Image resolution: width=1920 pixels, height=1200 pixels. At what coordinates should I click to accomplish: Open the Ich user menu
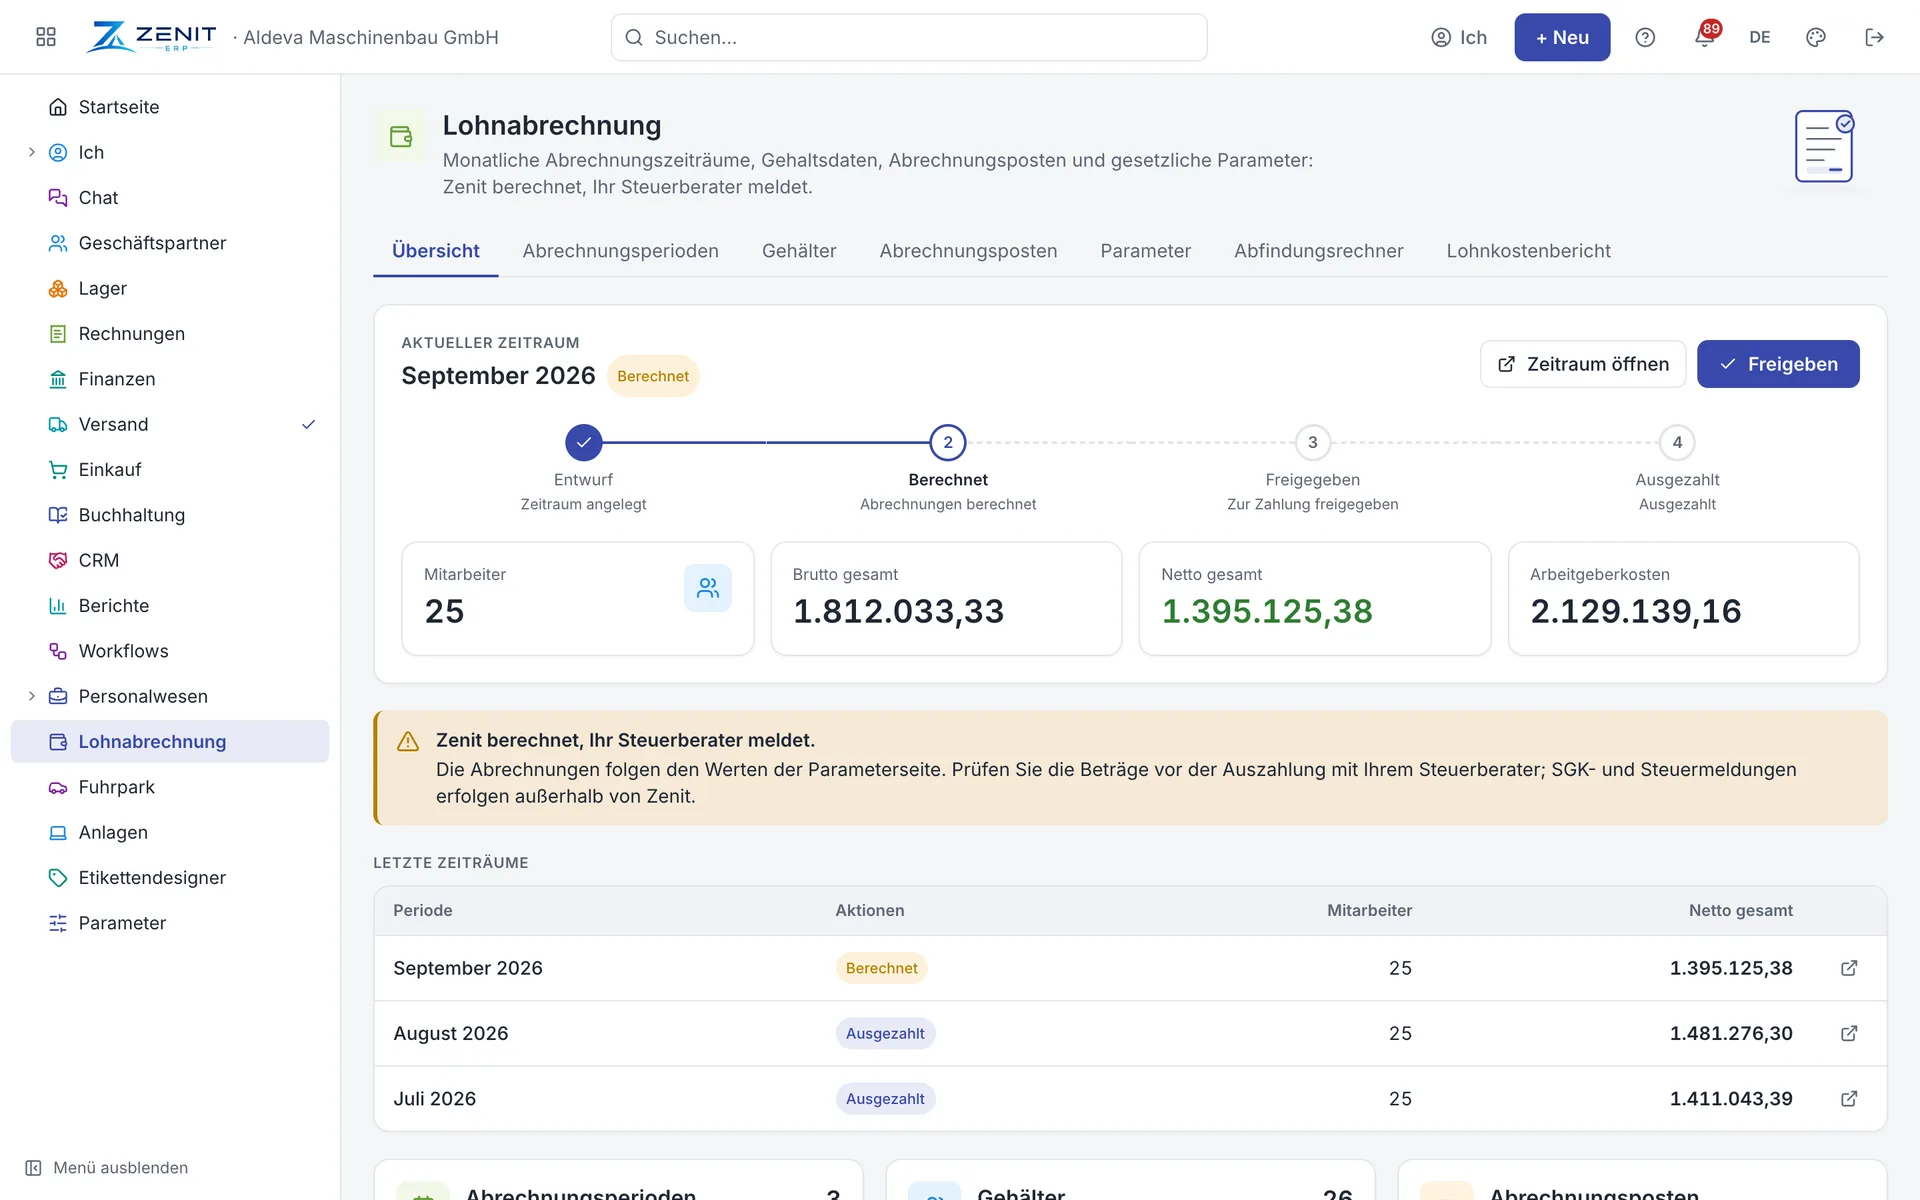1459,37
